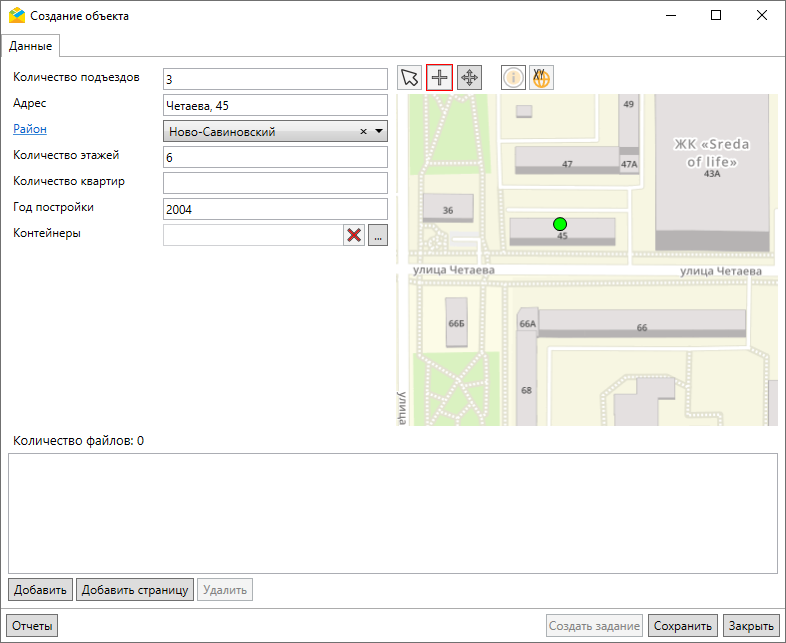Screen dimensions: 786x643
Task: Choose the pan move map tool
Action: point(469,78)
